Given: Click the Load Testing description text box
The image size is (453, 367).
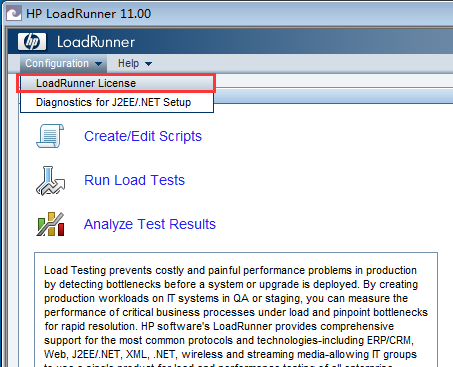Looking at the screenshot, I should [x=236, y=309].
